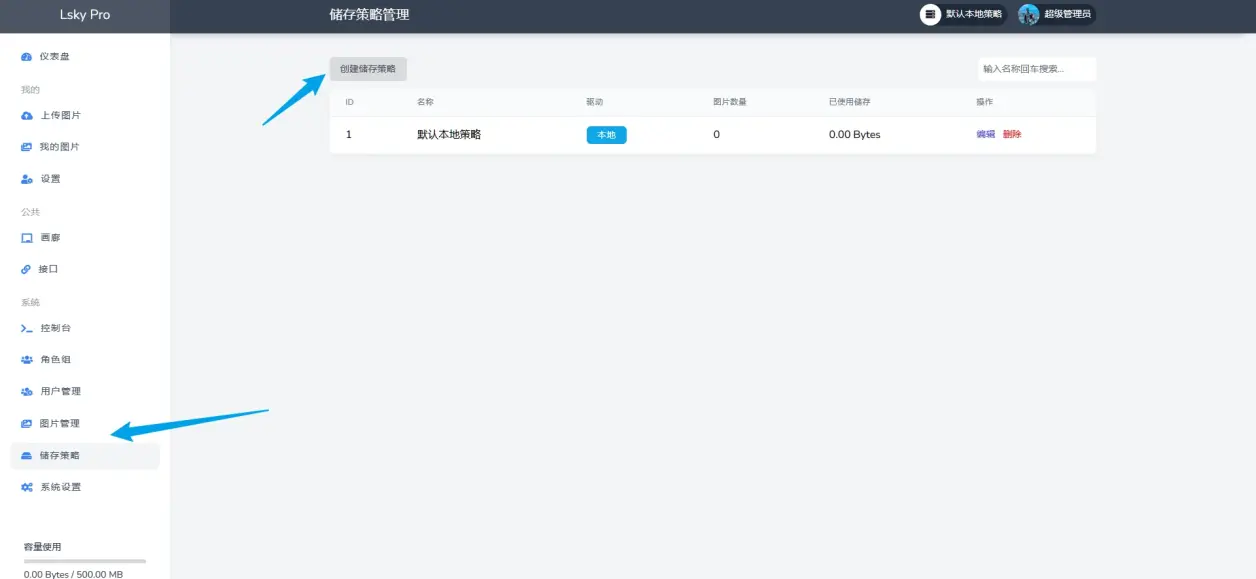1256x579 pixels.
Task: Click the 本地 driver badge
Action: click(606, 134)
